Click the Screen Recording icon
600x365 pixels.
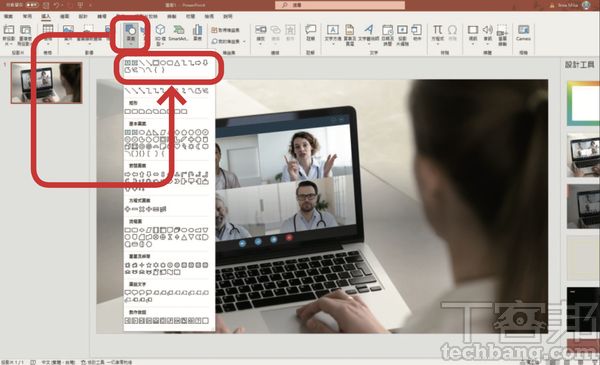[502, 30]
